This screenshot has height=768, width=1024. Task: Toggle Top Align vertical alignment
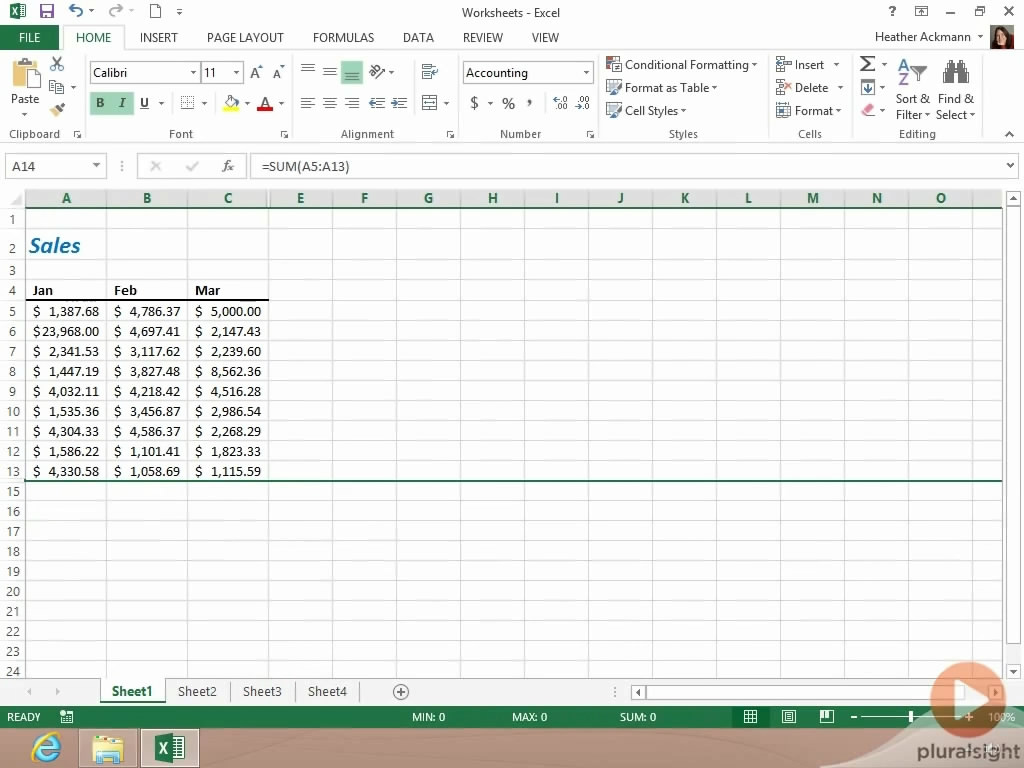pyautogui.click(x=308, y=71)
